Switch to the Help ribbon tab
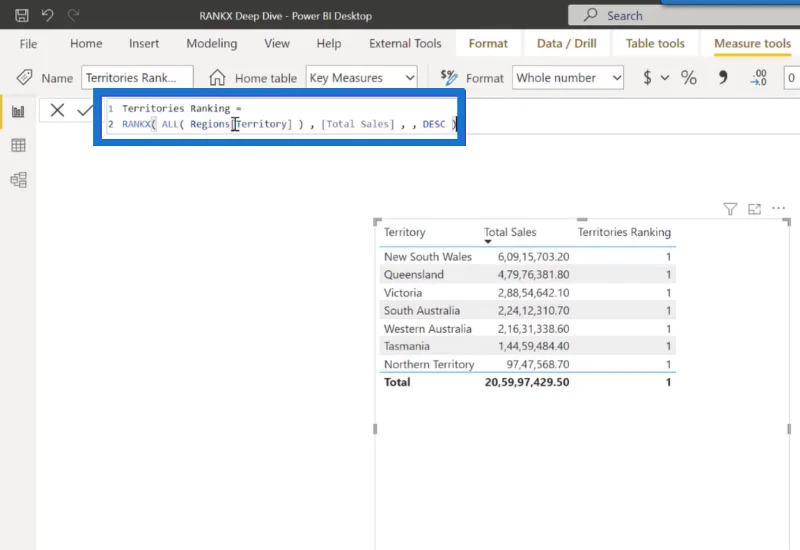The height and width of the screenshot is (550, 800). click(x=329, y=43)
